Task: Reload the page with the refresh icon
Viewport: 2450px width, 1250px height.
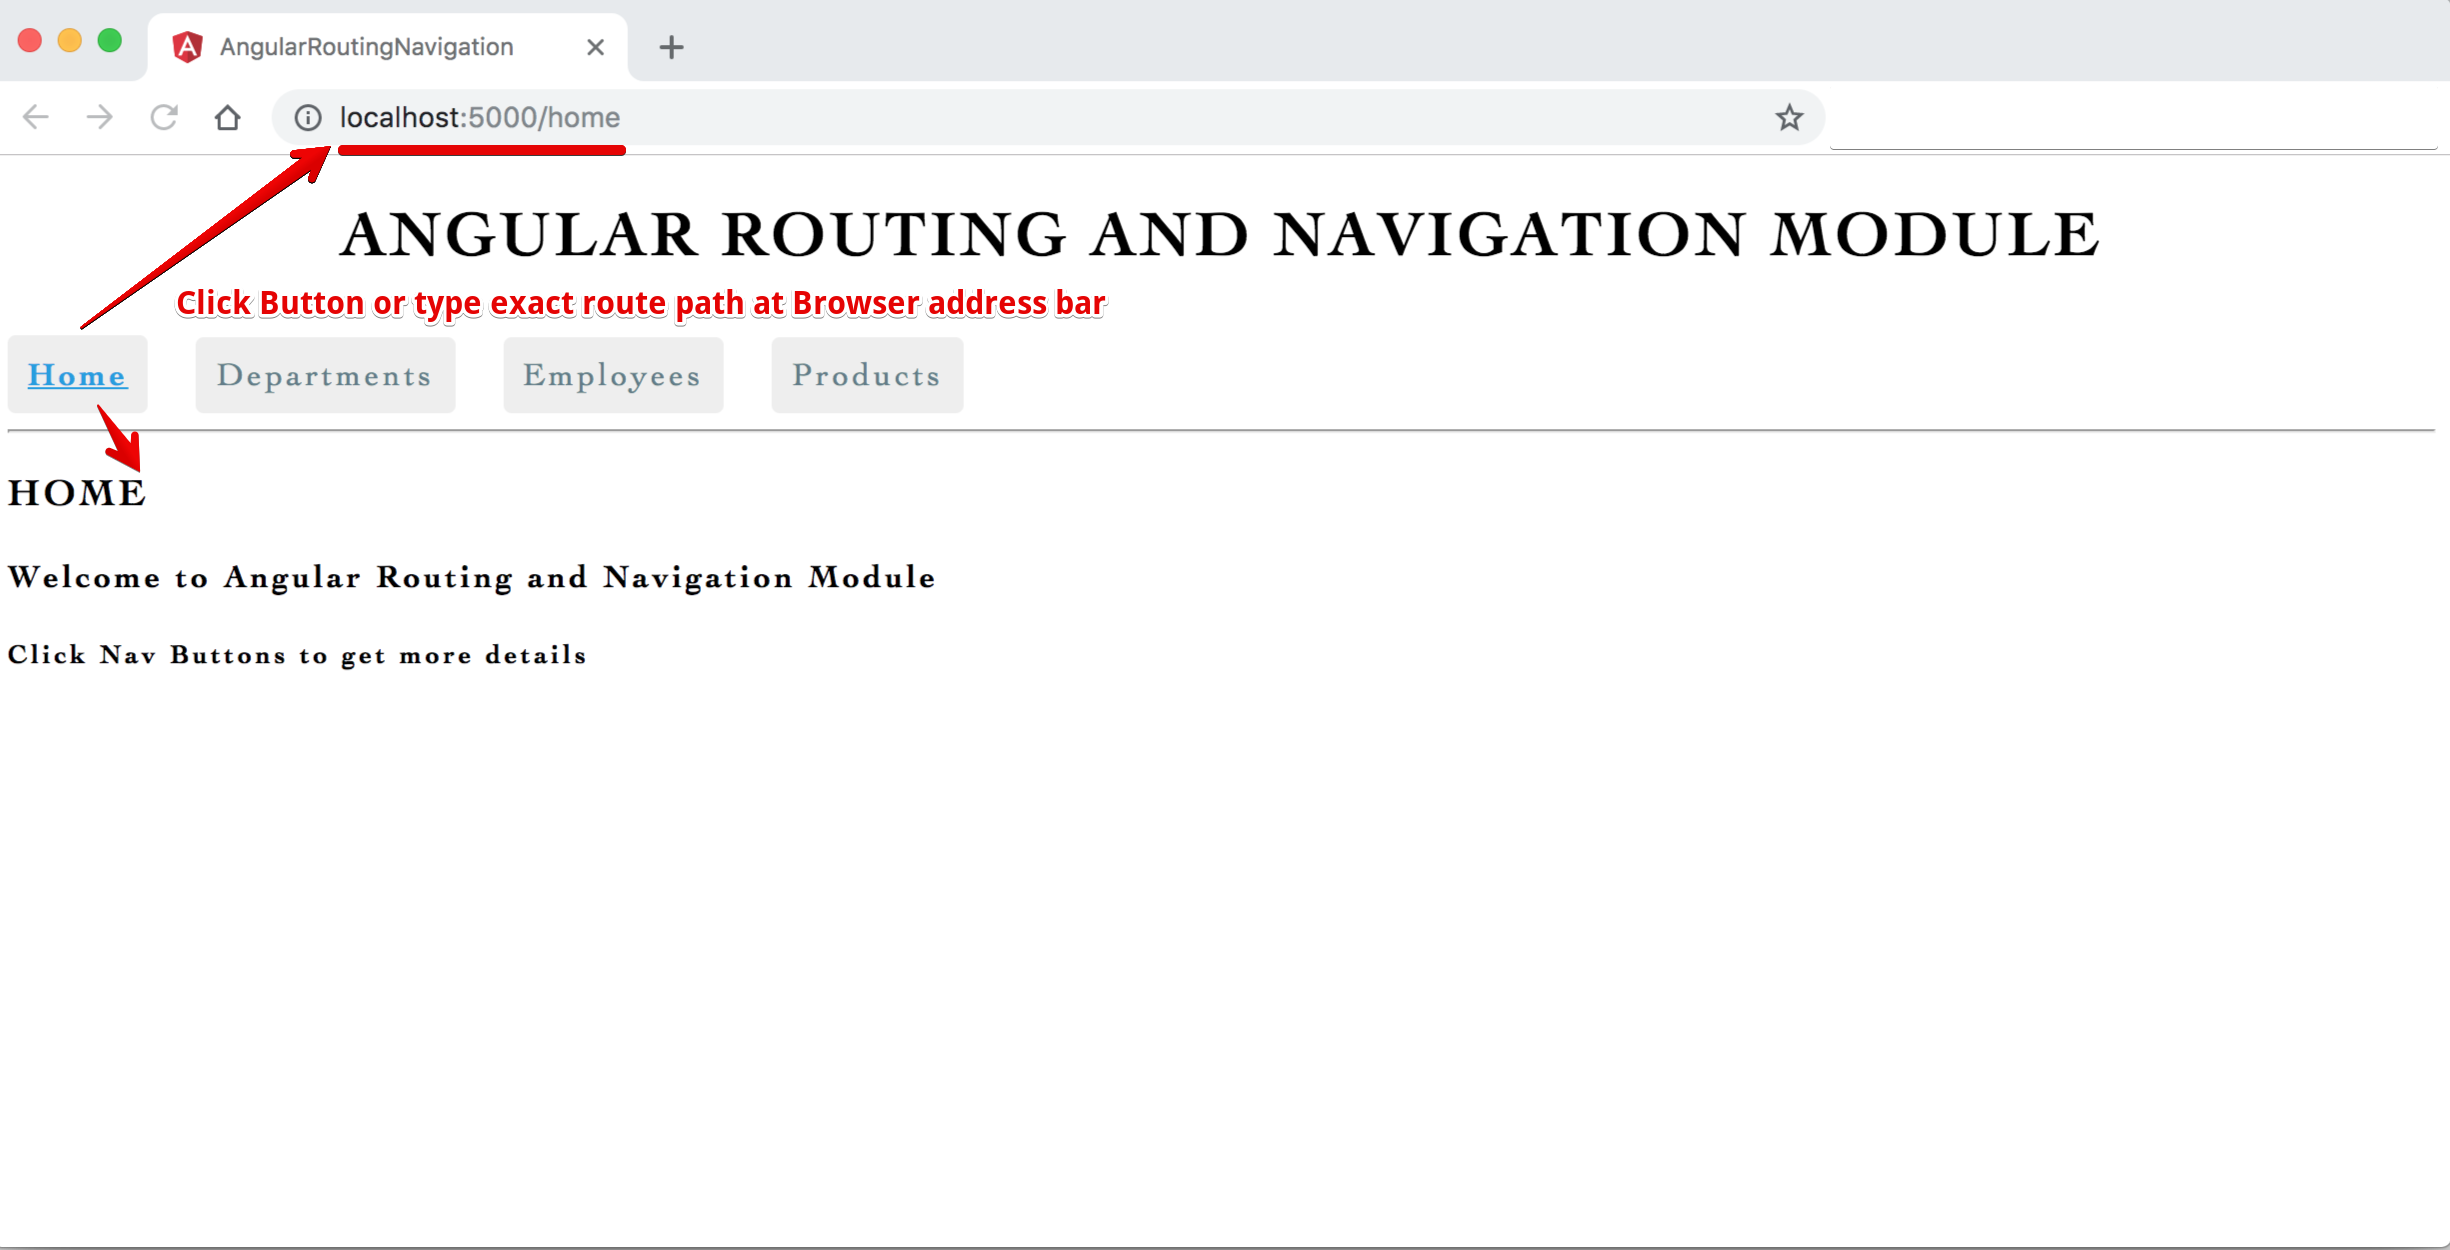Action: tap(164, 118)
